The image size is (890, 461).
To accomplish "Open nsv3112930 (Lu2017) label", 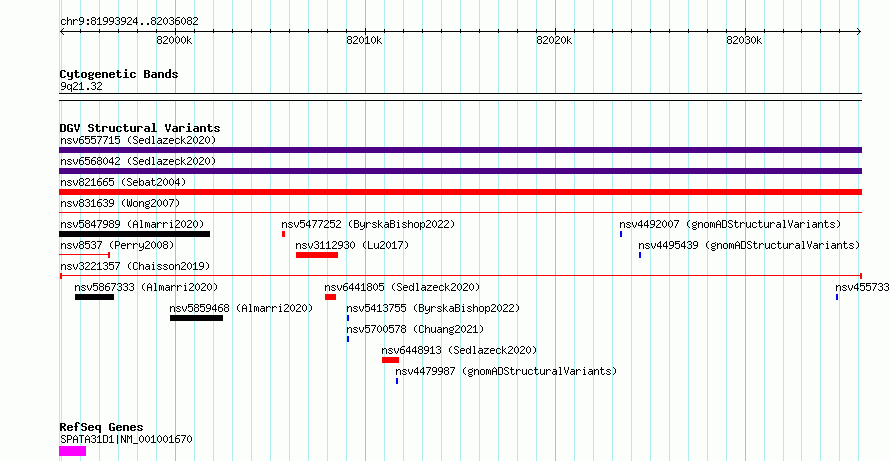I will tap(352, 245).
